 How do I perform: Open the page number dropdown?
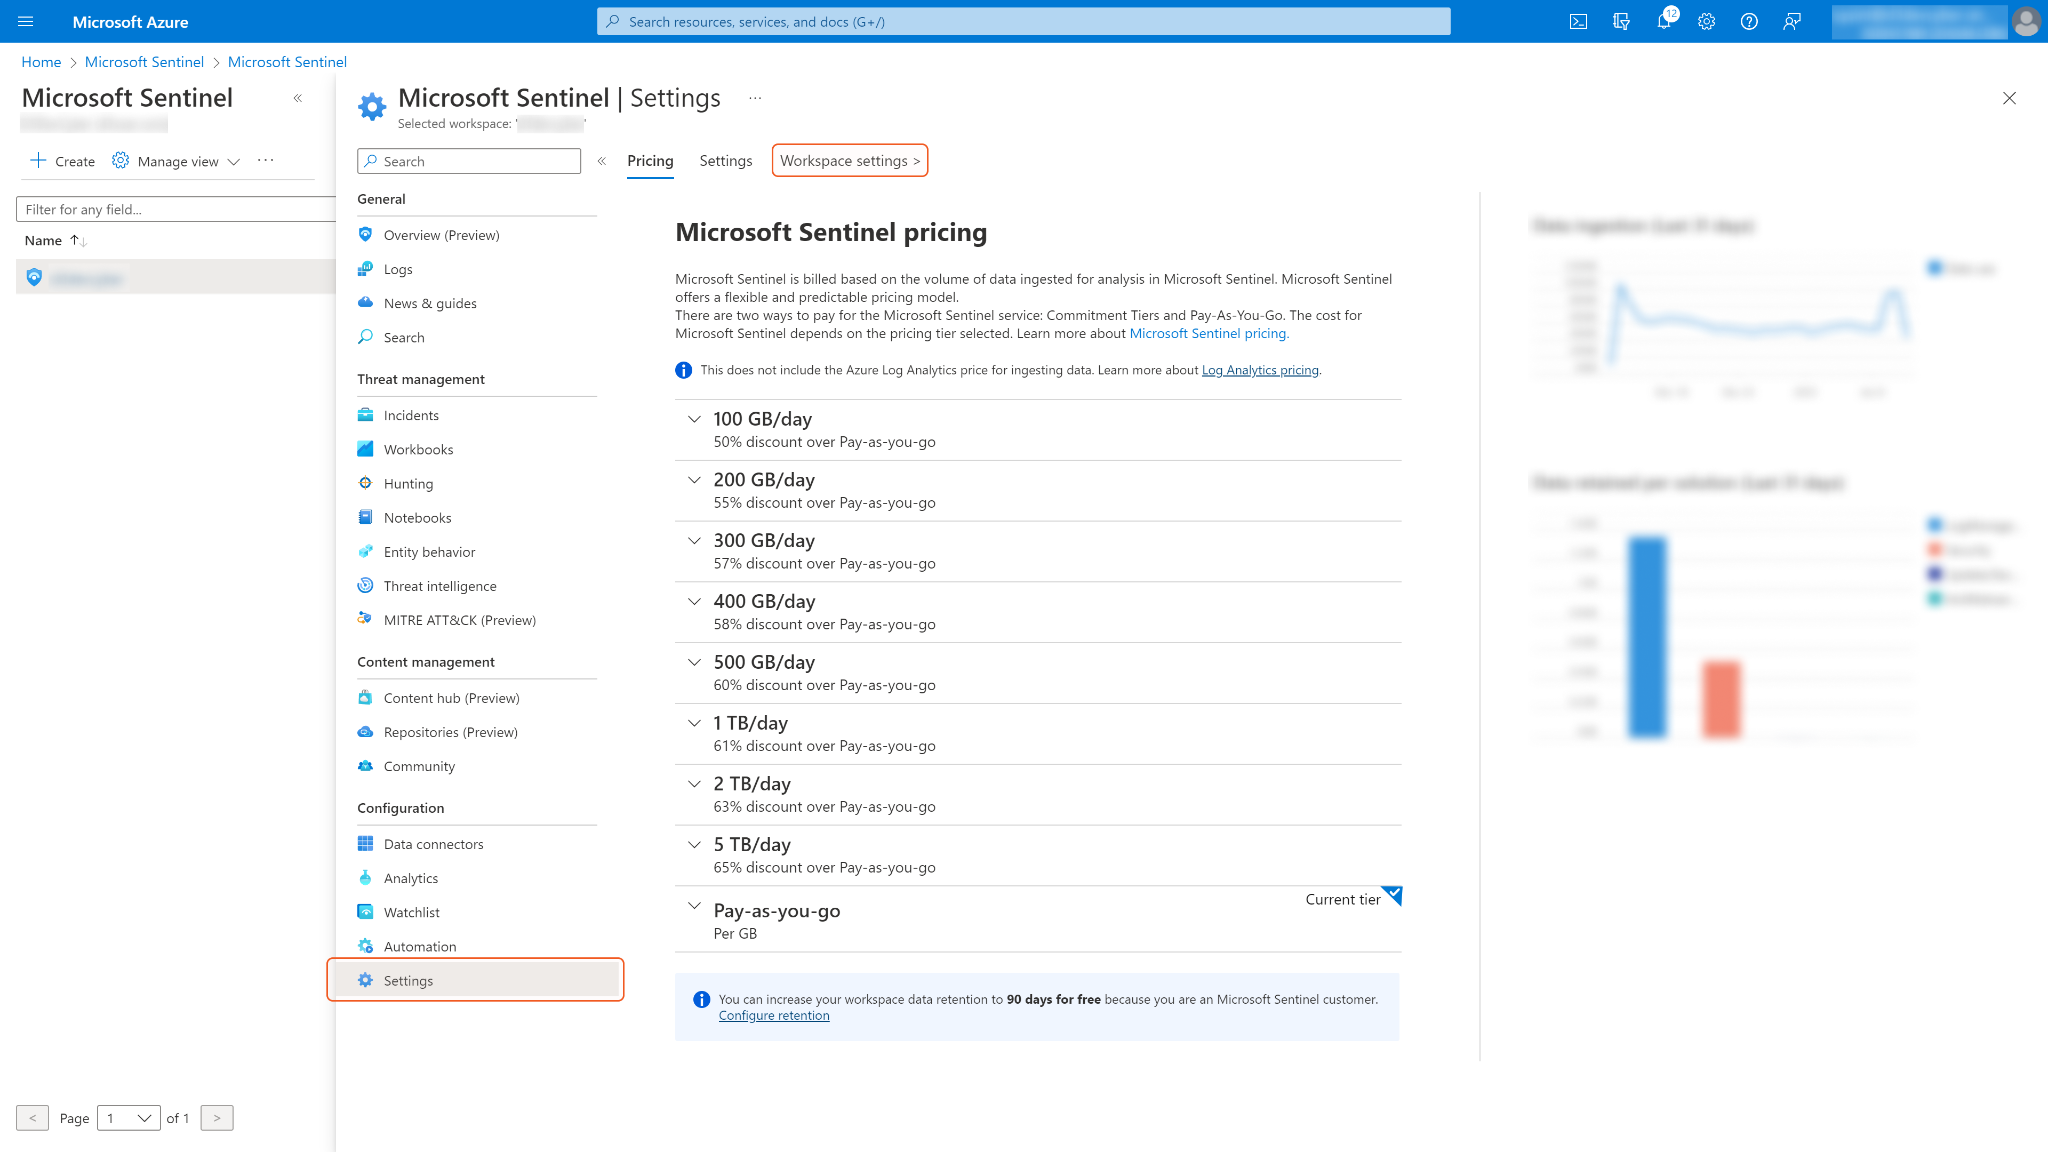tap(129, 1118)
